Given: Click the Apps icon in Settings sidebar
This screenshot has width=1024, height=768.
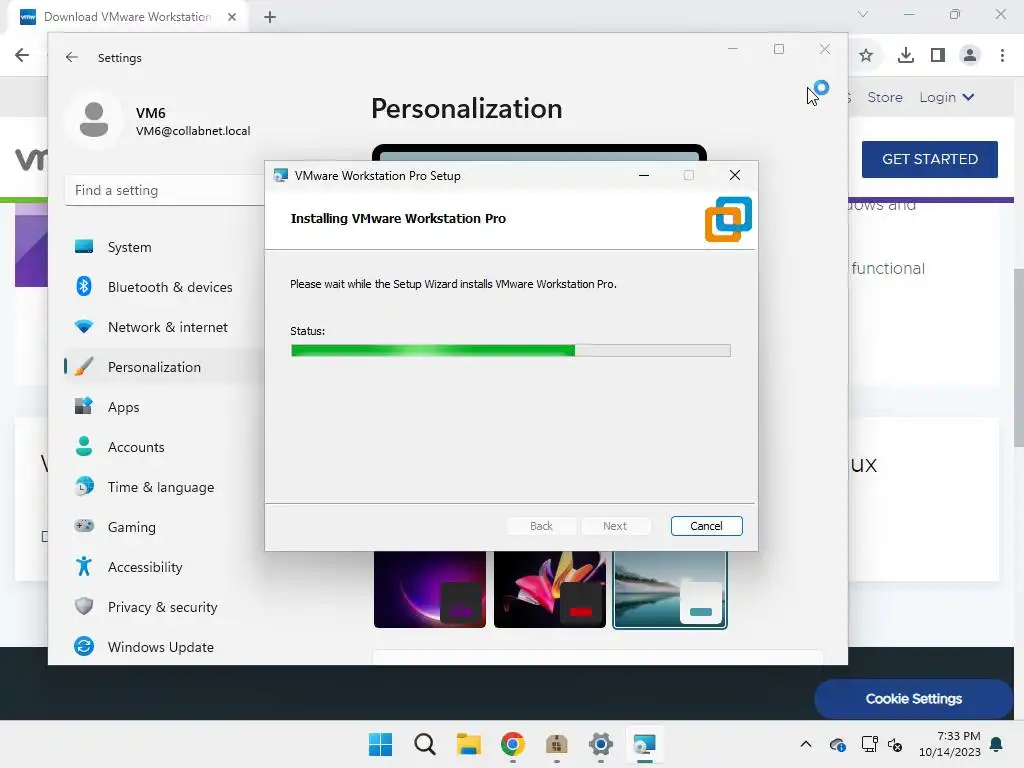Looking at the screenshot, I should click(84, 406).
